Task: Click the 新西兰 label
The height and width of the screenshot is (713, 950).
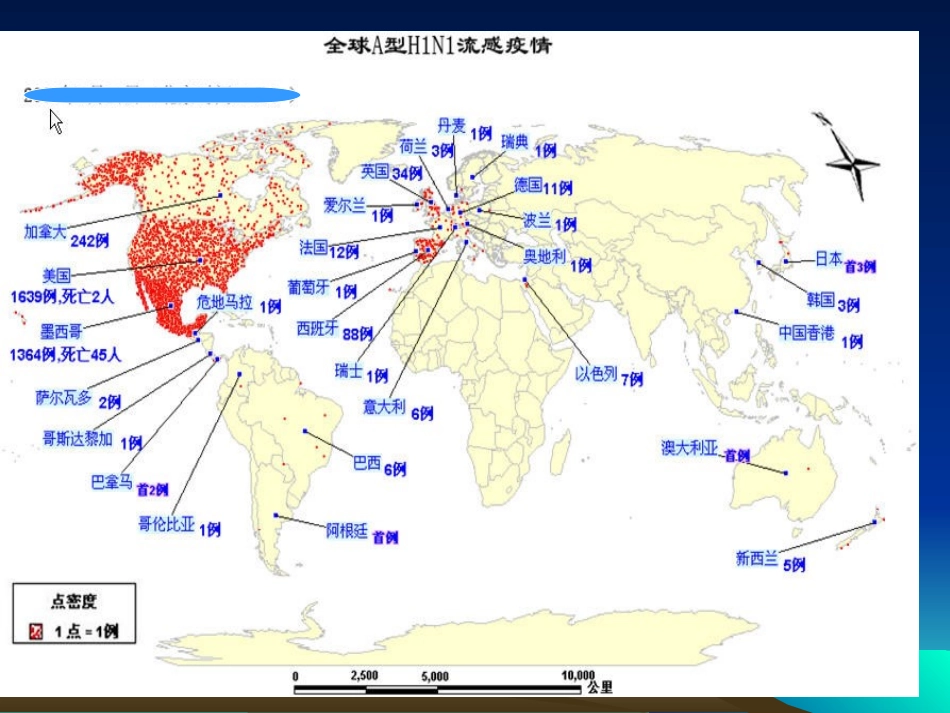Action: (757, 558)
